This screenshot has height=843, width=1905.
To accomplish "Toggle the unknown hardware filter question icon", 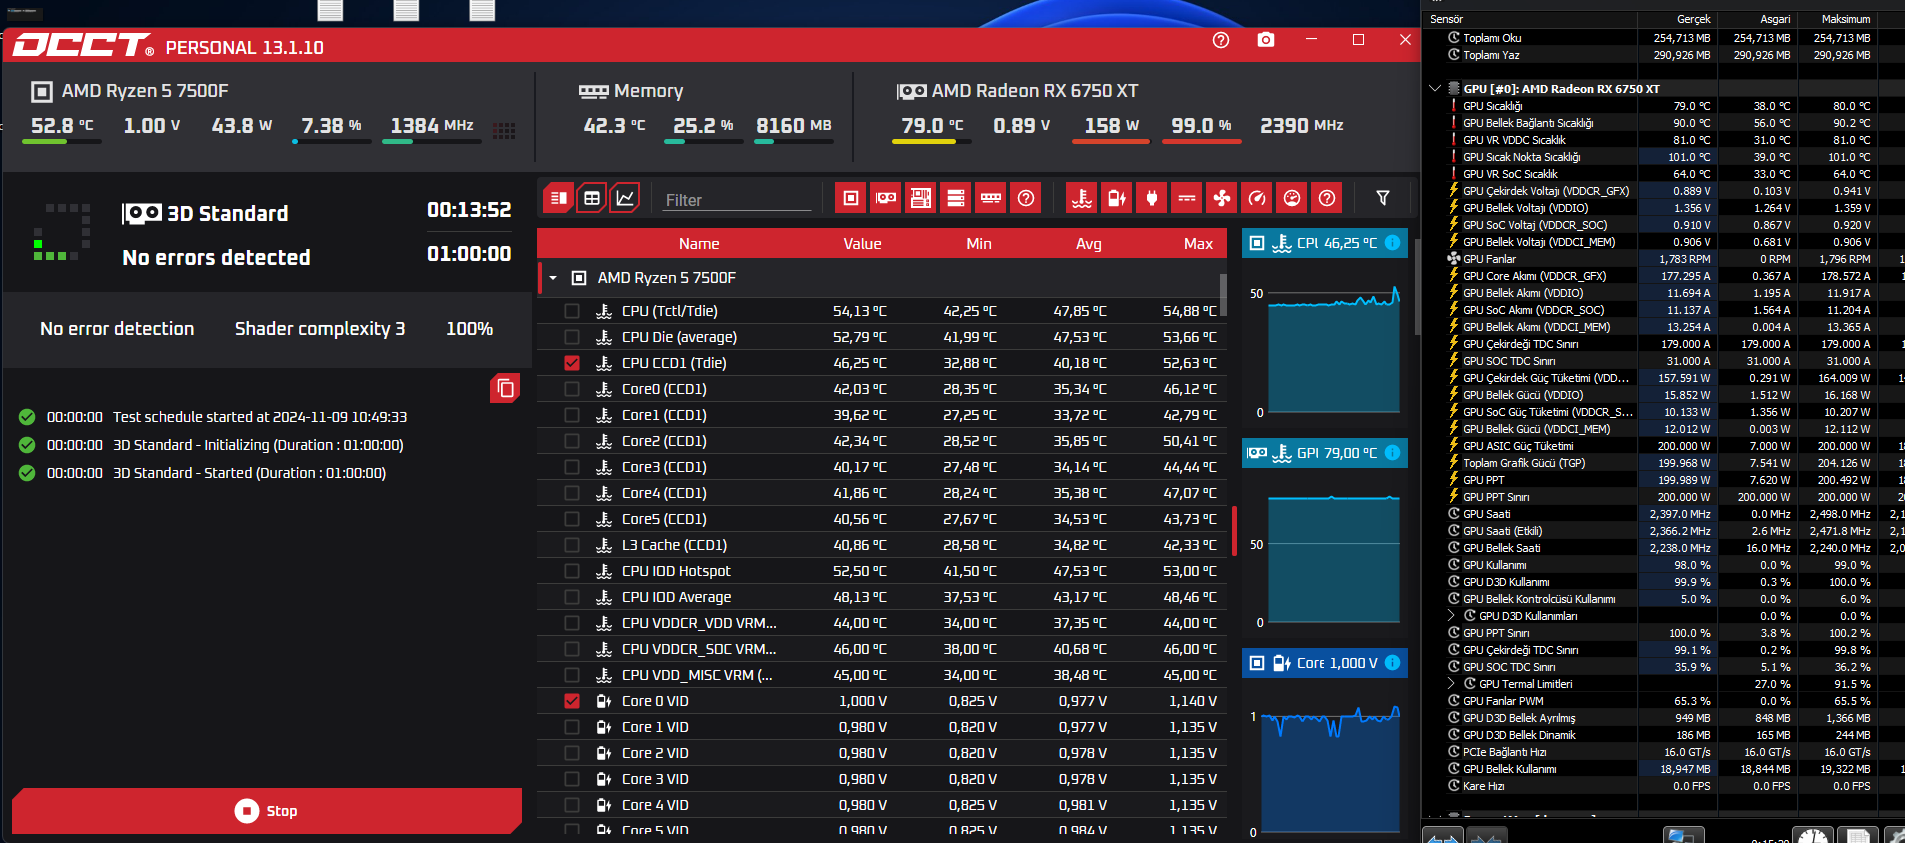I will point(1026,198).
